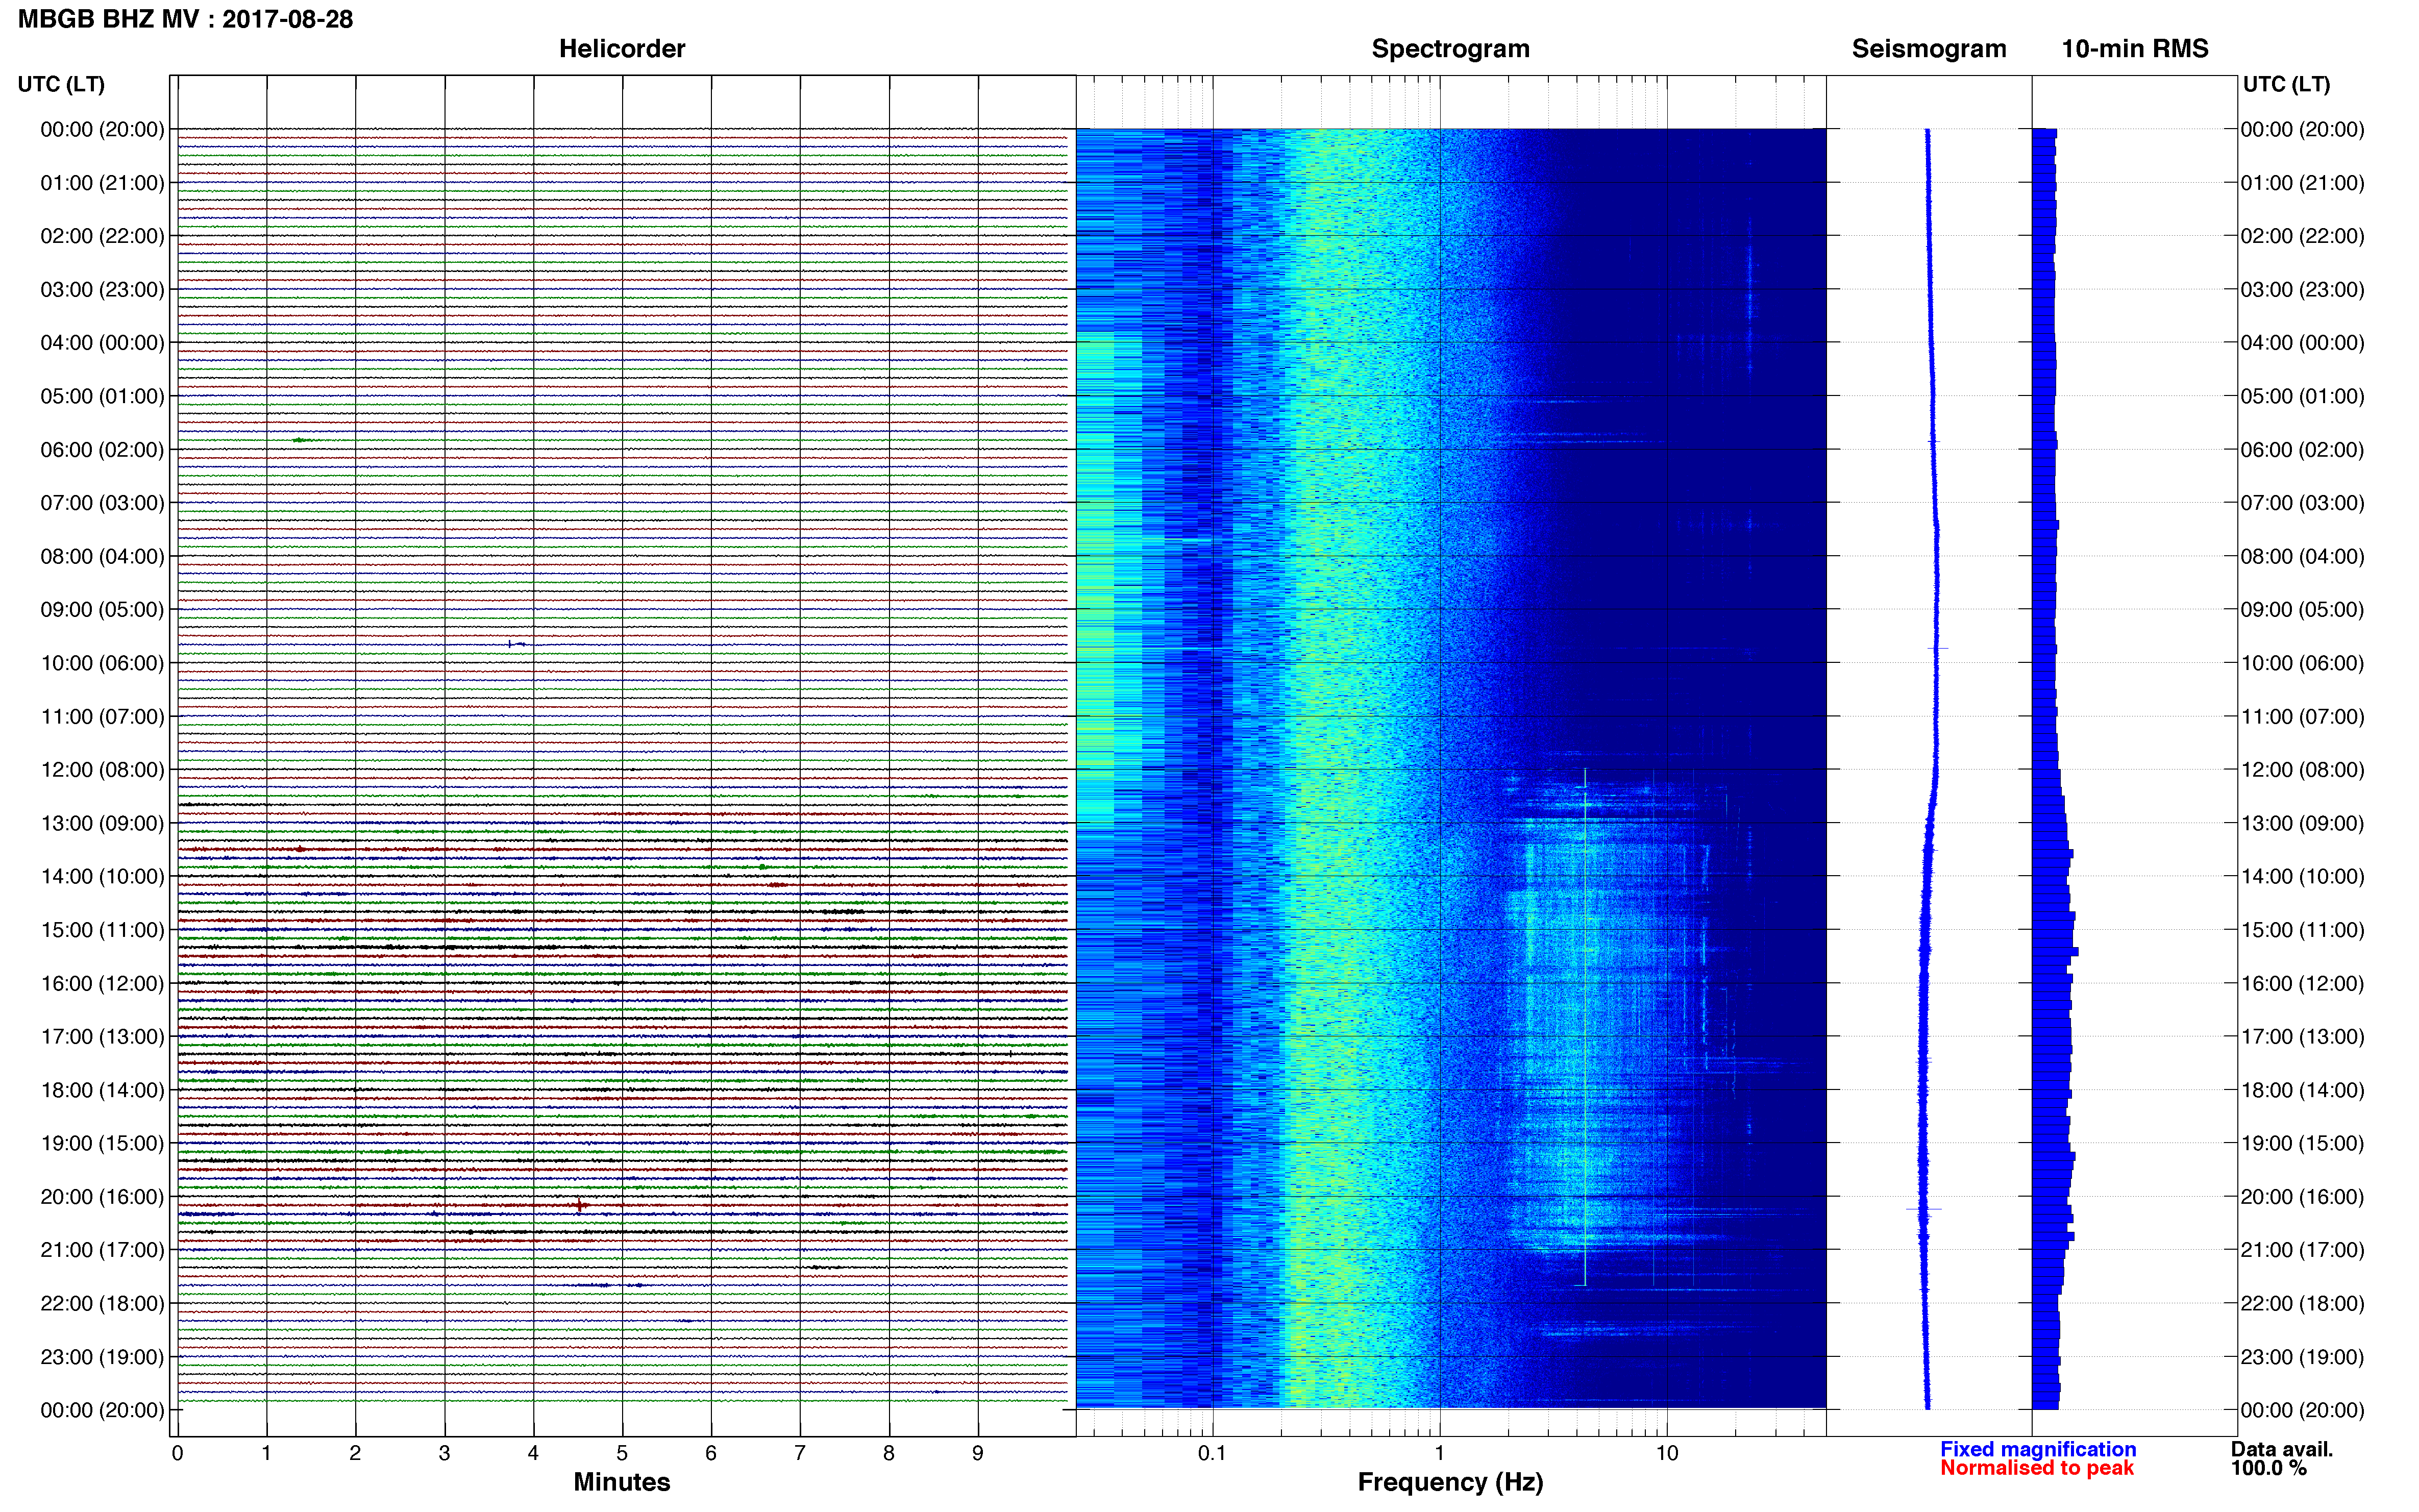Click the '1' tick on the Frequency axis
The image size is (2419, 1512).
[1439, 1454]
